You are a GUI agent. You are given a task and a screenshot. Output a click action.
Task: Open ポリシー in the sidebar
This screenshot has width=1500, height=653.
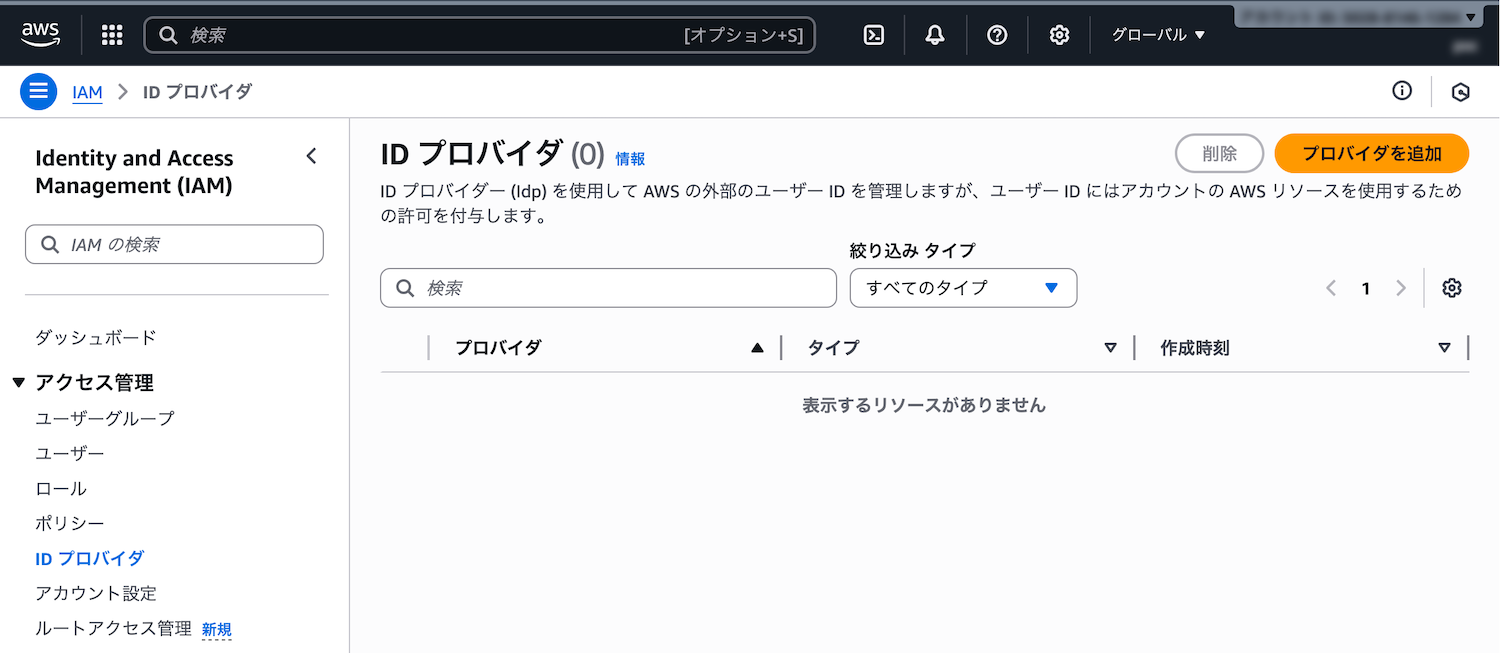[x=70, y=524]
